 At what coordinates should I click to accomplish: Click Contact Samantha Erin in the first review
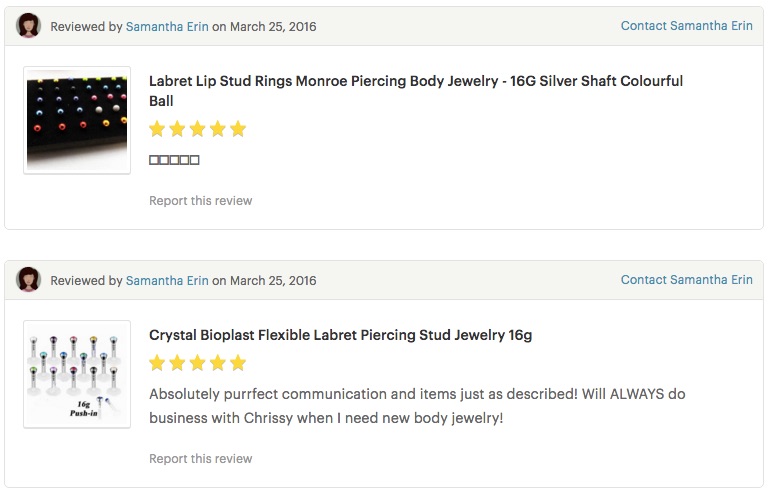tap(686, 26)
